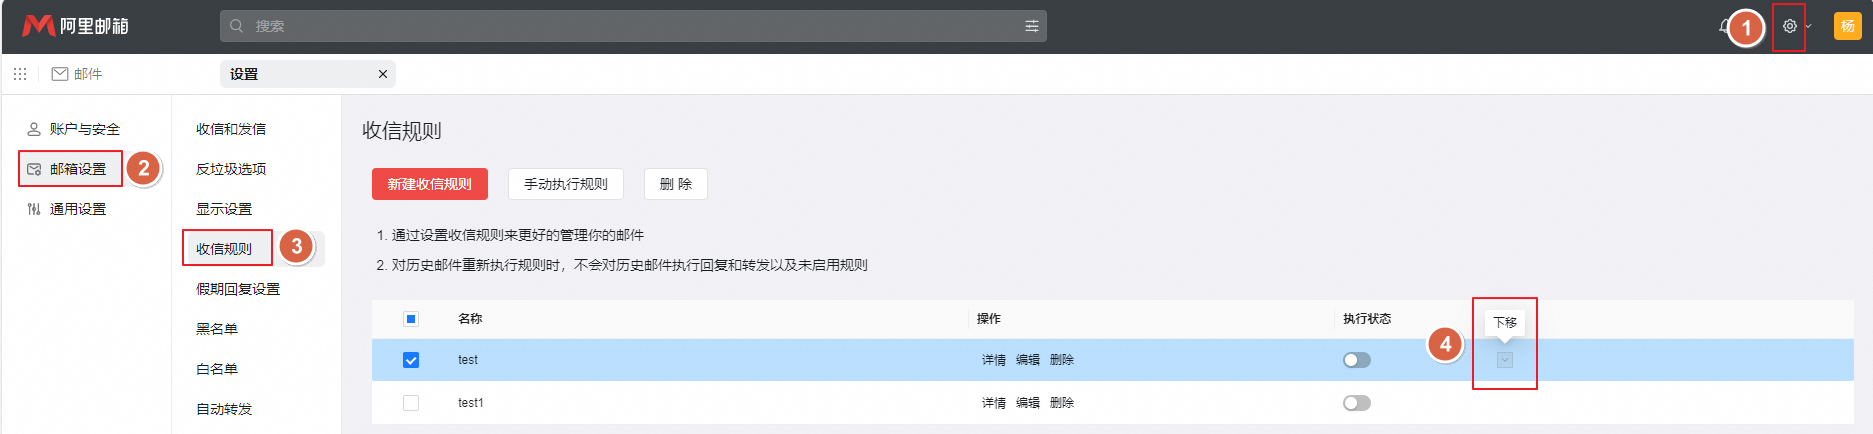Check the test1 rule checkbox
This screenshot has height=434, width=1873.
coord(411,403)
